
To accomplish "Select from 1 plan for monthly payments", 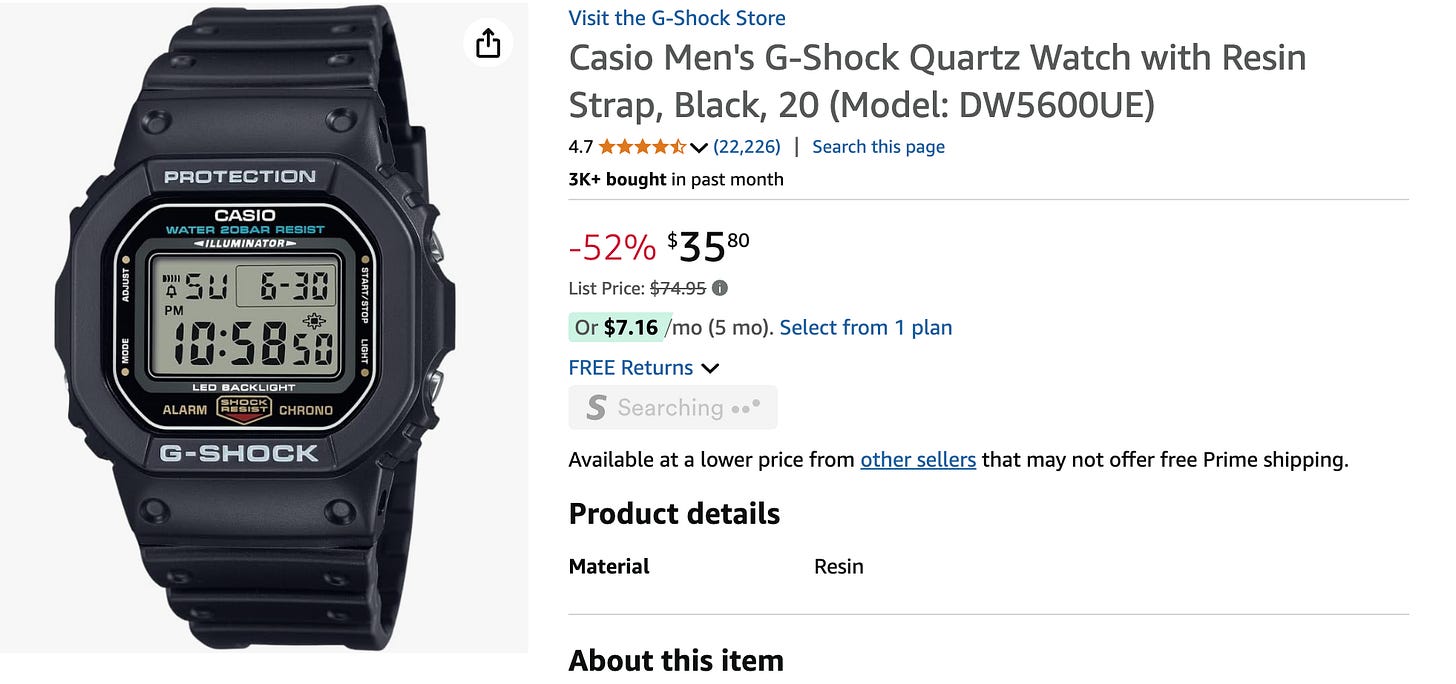I will (x=865, y=327).
